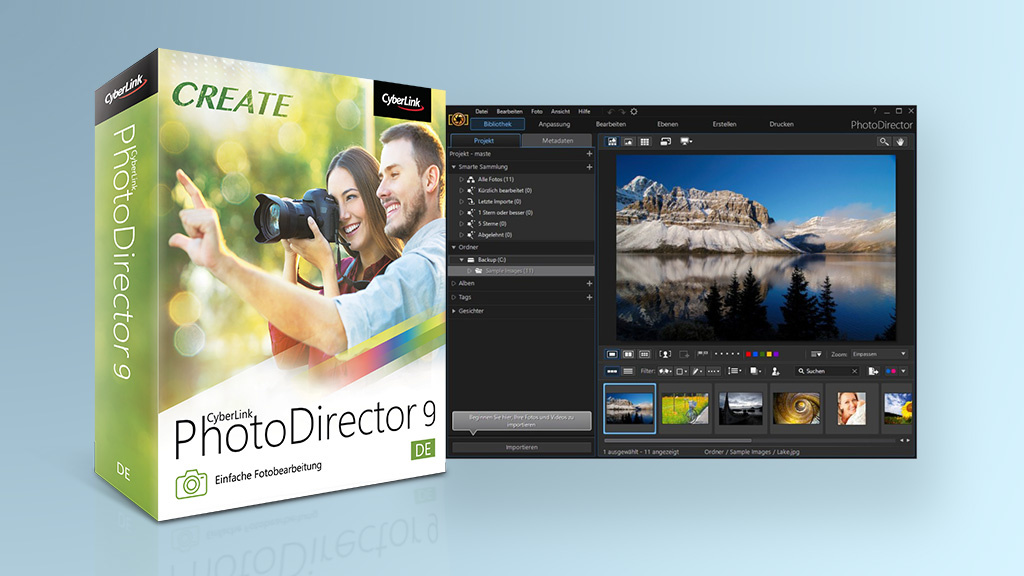Image resolution: width=1024 pixels, height=576 pixels.
Task: Activate the hand pan tool
Action: click(x=900, y=142)
